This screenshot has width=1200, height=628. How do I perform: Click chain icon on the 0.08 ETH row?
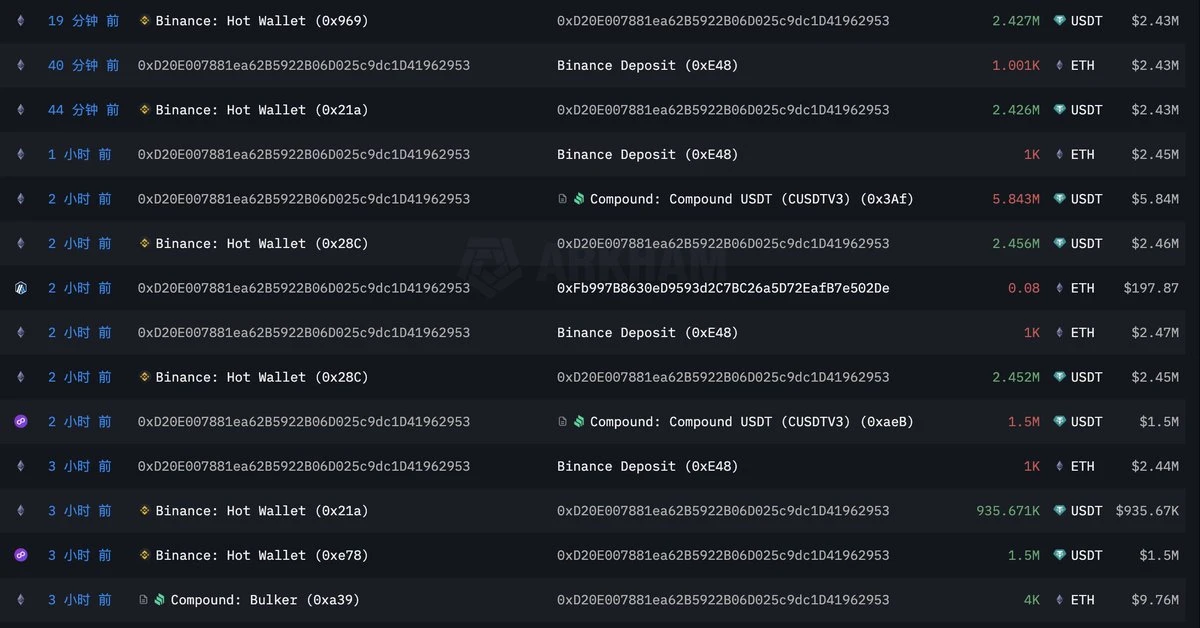21,288
